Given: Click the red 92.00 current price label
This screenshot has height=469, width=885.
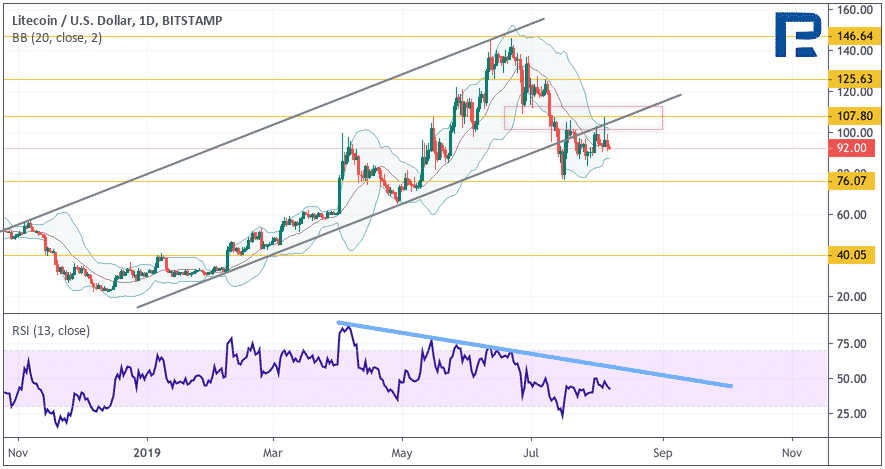Looking at the screenshot, I should tap(851, 148).
